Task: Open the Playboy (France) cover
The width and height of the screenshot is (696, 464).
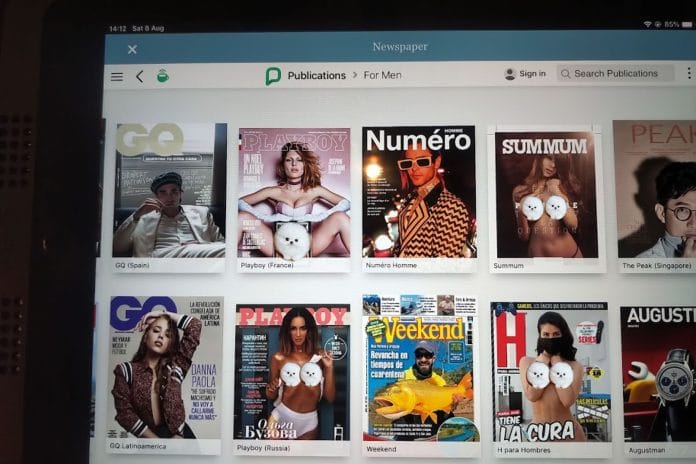Action: click(294, 193)
